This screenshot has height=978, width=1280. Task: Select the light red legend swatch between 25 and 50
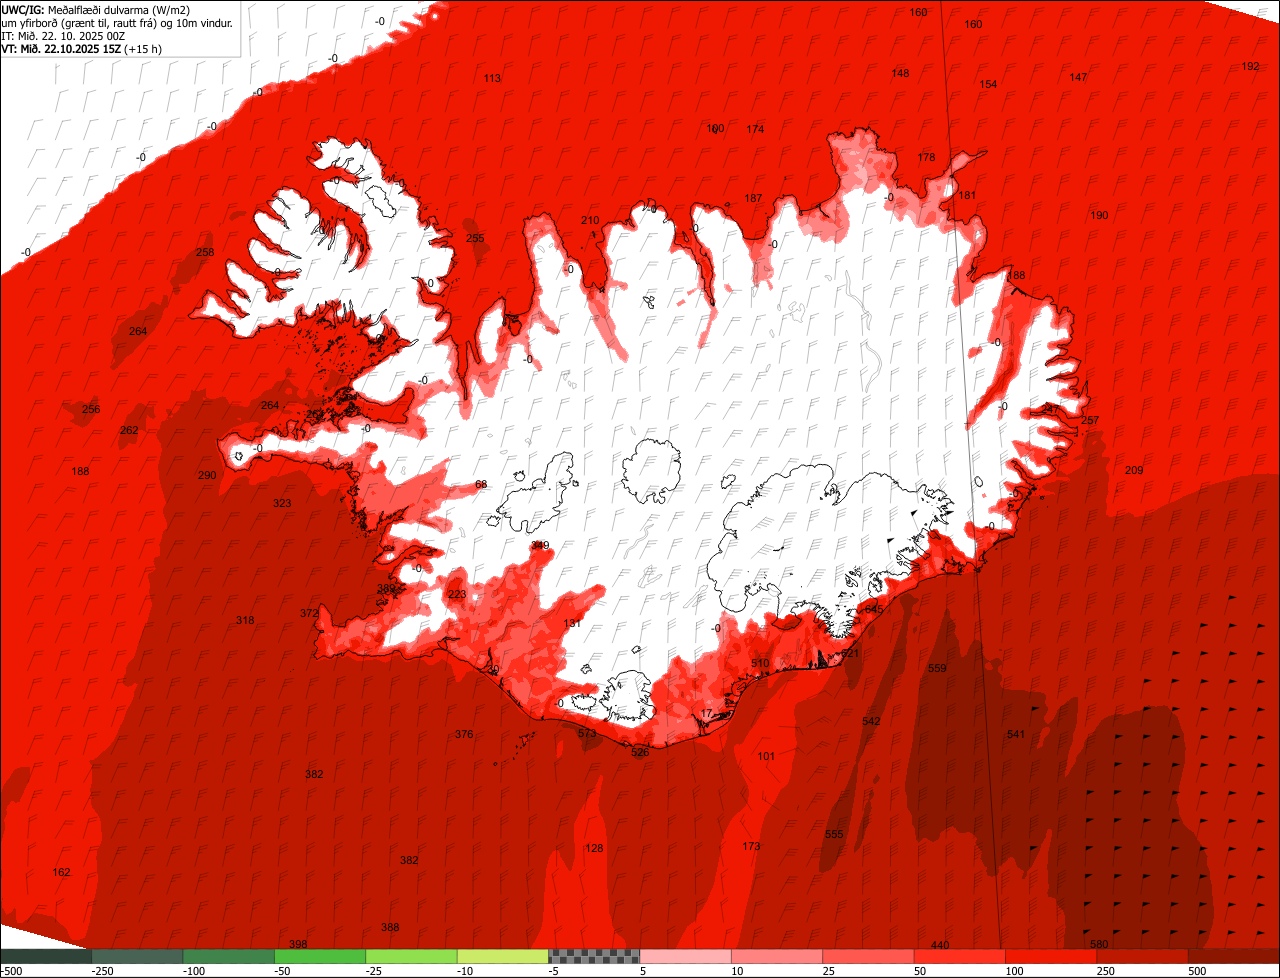[x=868, y=956]
